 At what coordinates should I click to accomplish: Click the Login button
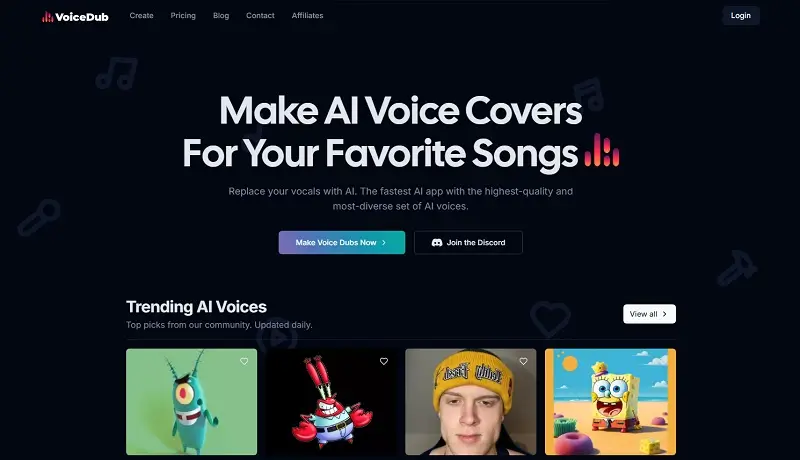pos(741,16)
